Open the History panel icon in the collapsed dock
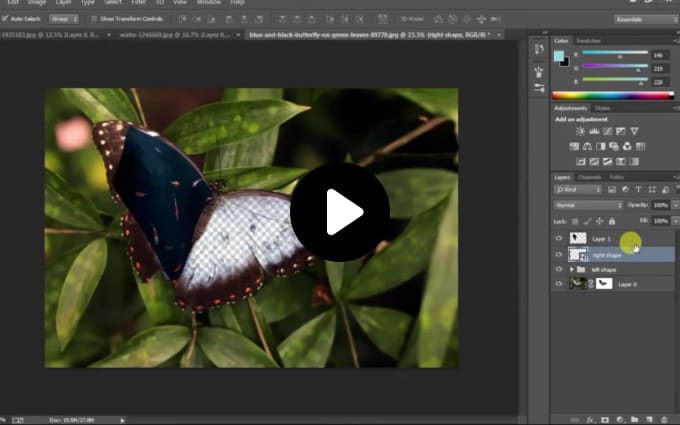680x425 pixels. pyautogui.click(x=539, y=49)
